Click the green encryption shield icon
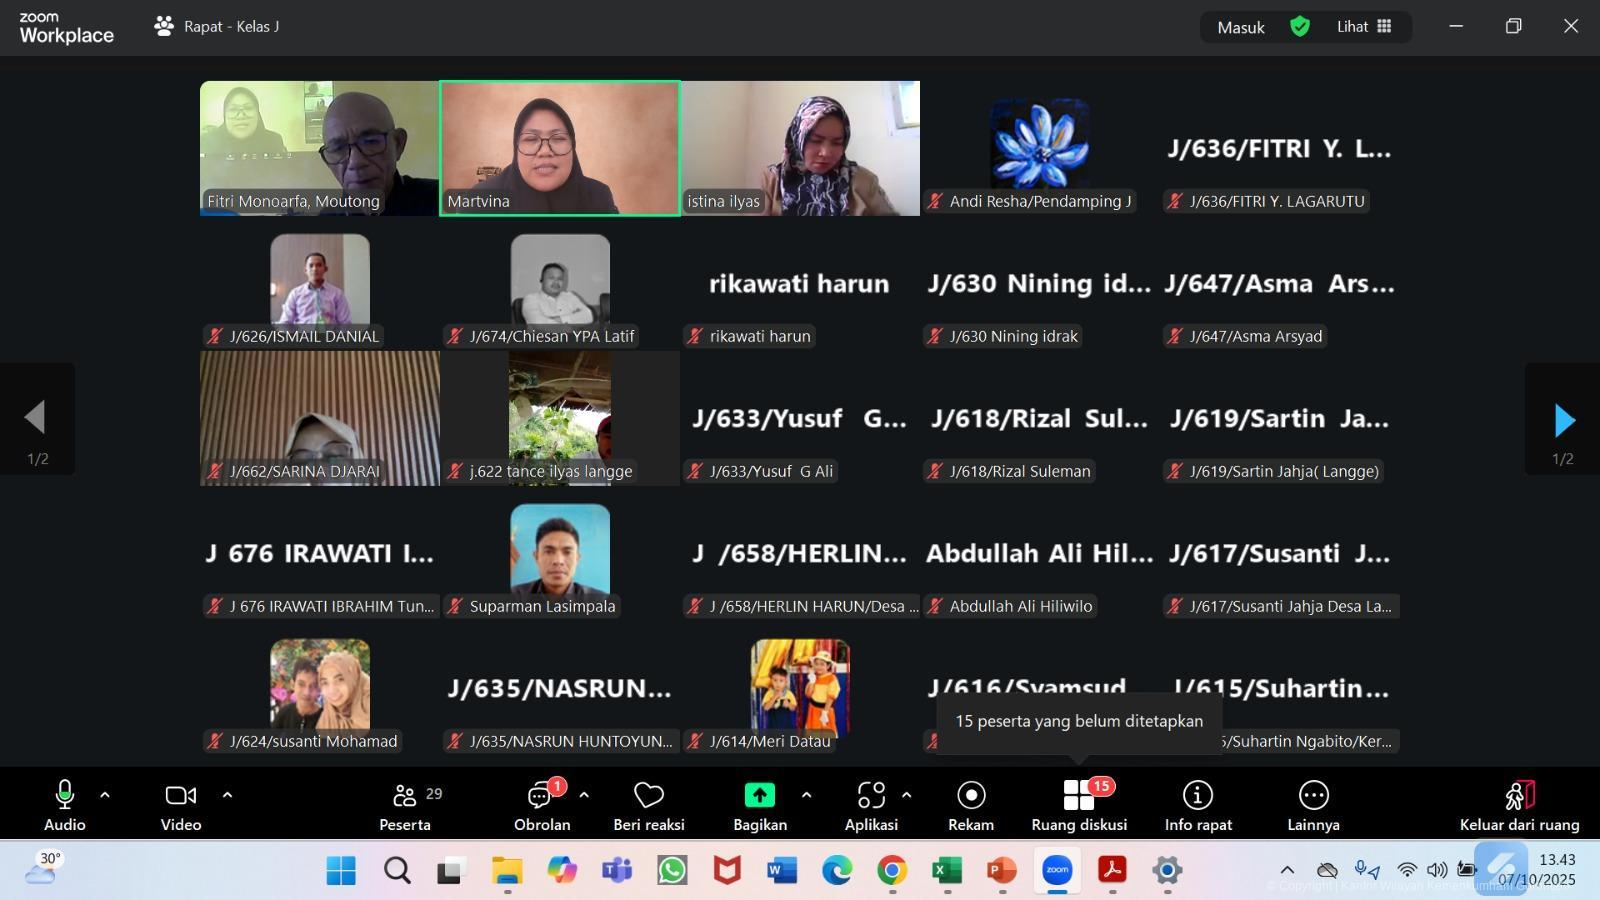Screen dimensions: 1600x900 click(1300, 27)
